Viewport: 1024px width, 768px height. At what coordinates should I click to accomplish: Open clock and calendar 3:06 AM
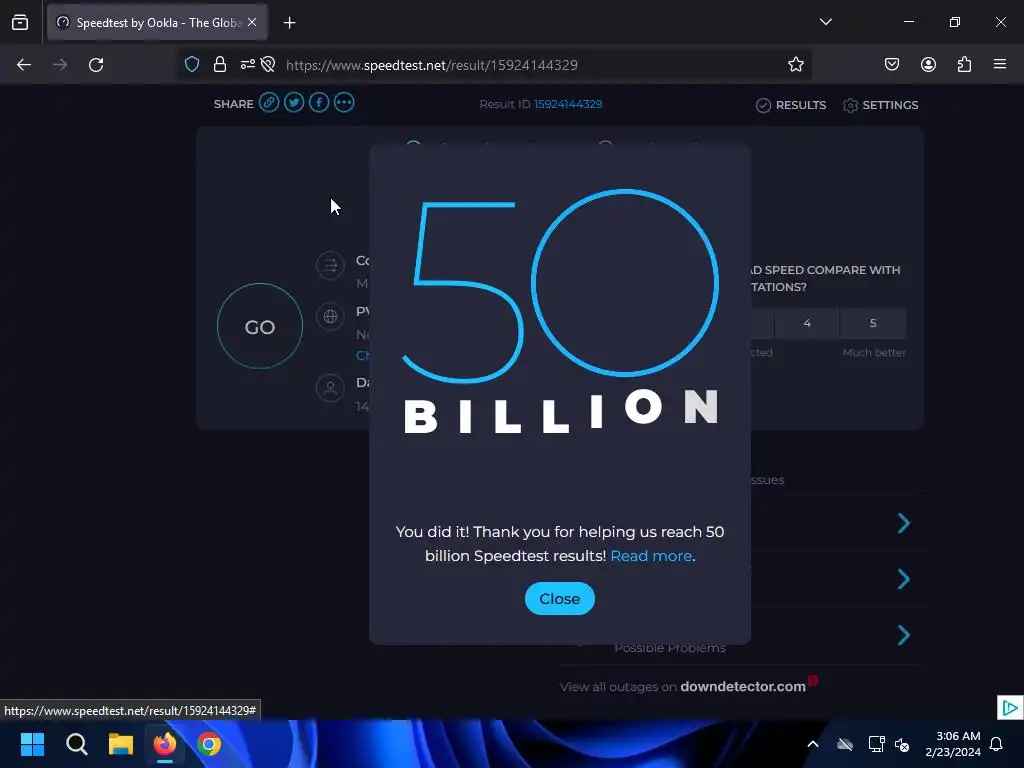pos(953,744)
